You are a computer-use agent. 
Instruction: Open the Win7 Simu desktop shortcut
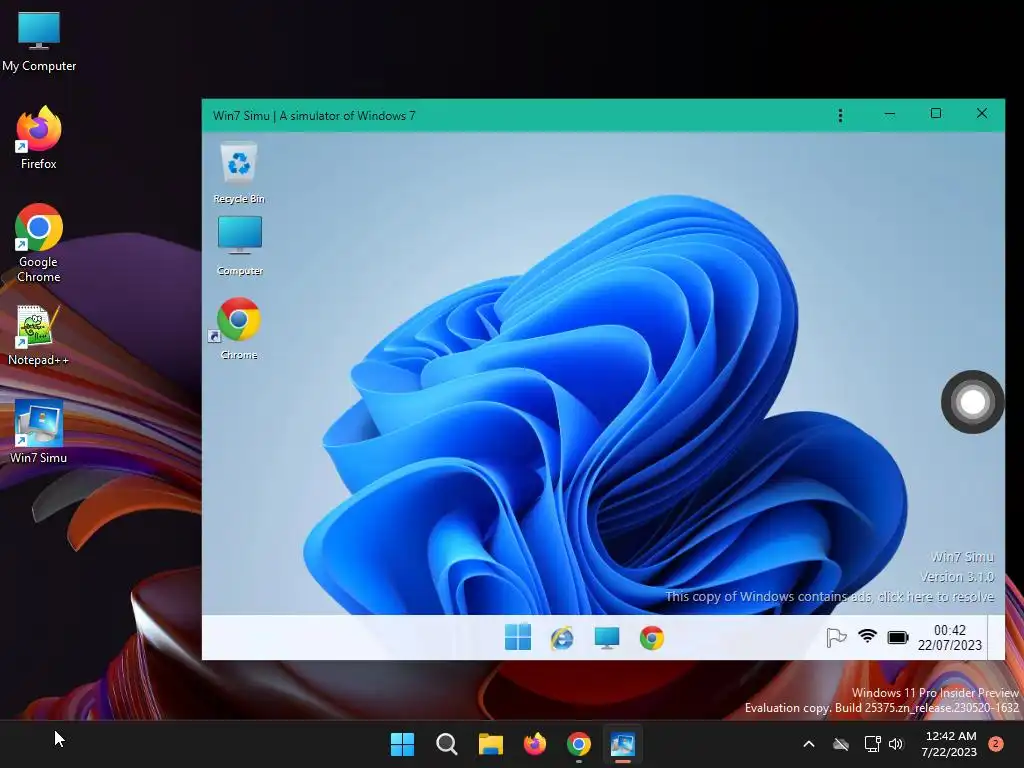(x=39, y=432)
